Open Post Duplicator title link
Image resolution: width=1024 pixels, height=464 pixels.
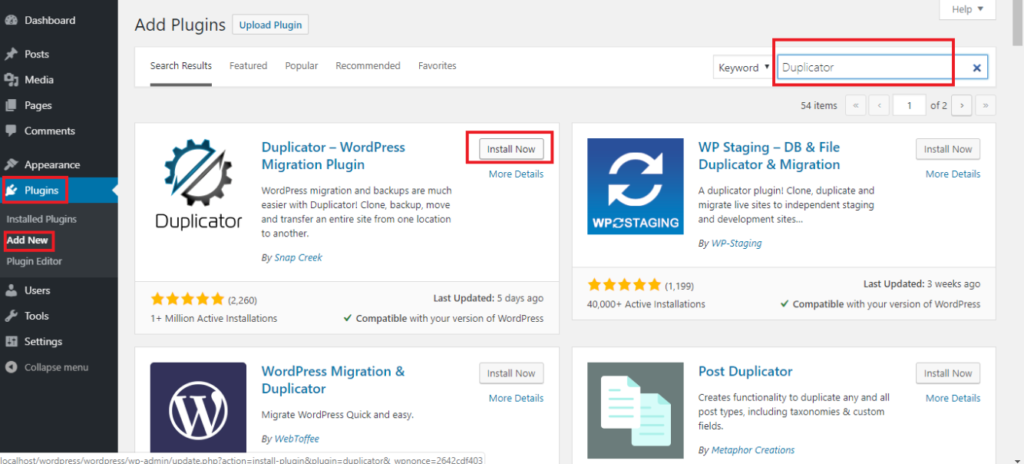tap(745, 371)
